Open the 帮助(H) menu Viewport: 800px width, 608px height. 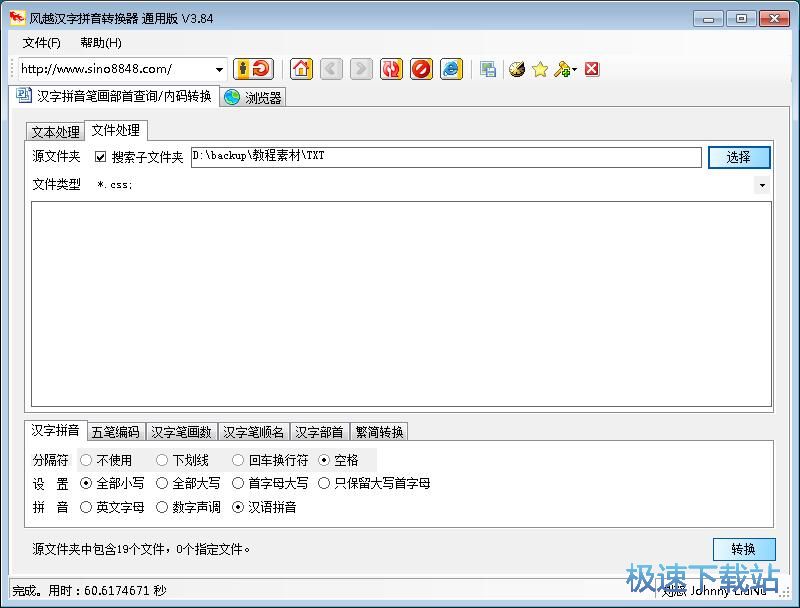[x=101, y=43]
